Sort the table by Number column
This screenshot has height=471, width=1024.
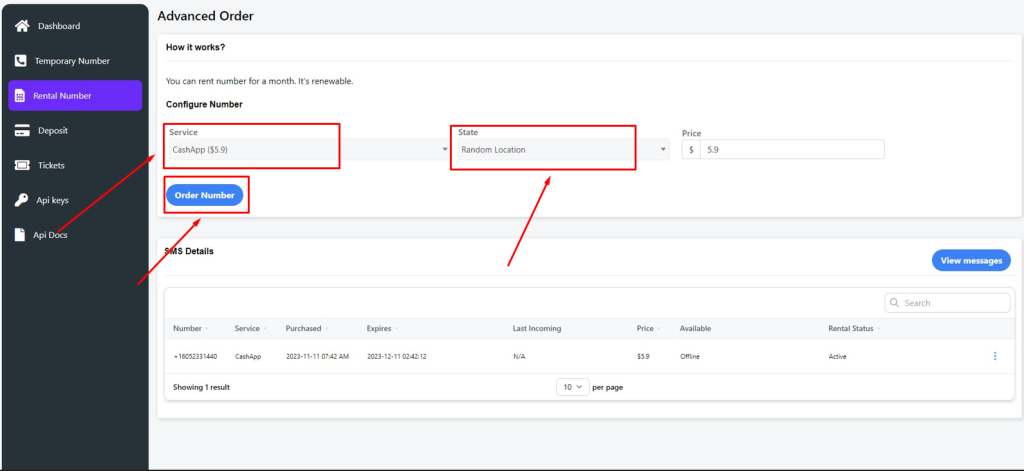(x=190, y=328)
